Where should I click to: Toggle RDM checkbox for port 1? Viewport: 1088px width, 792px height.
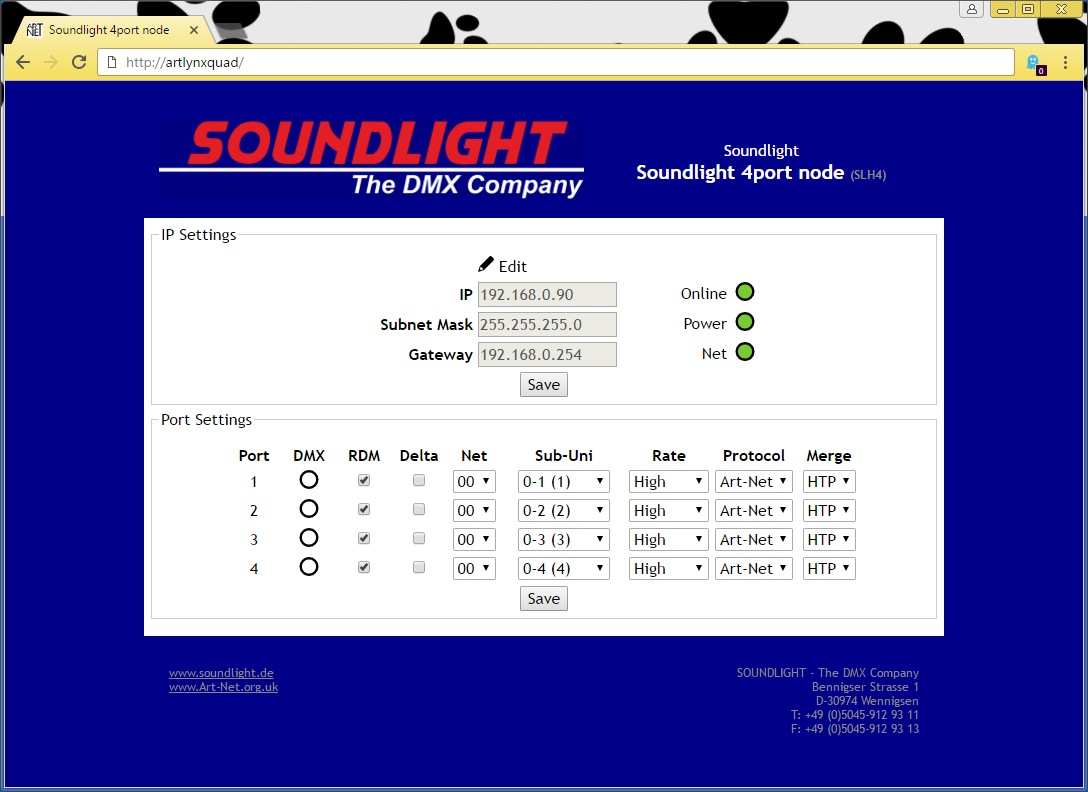[x=364, y=480]
